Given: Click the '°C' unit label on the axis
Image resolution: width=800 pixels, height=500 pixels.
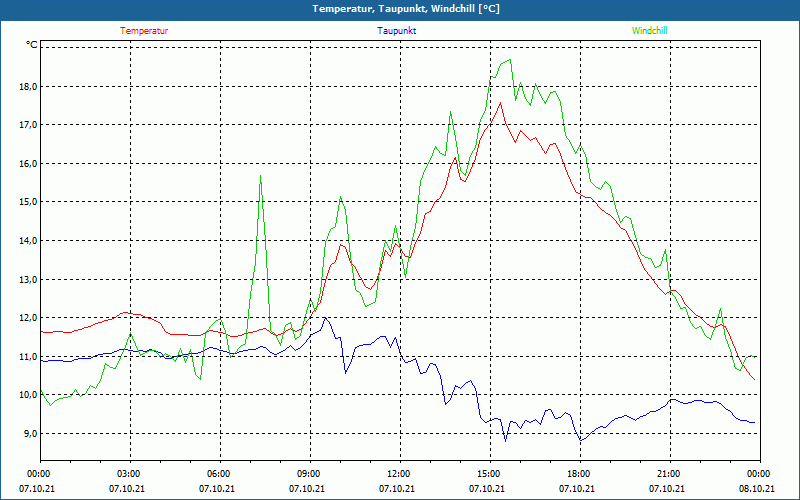Looking at the screenshot, I should point(32,45).
